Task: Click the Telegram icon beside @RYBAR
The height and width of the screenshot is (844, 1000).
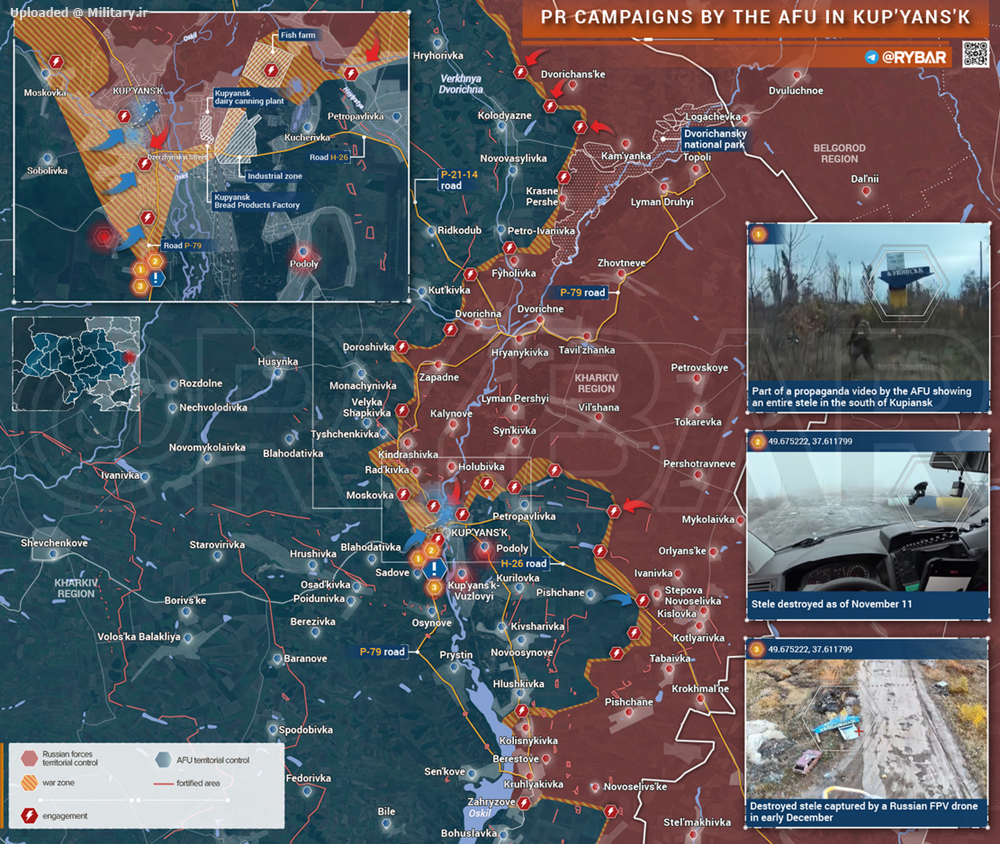Action: click(x=872, y=57)
